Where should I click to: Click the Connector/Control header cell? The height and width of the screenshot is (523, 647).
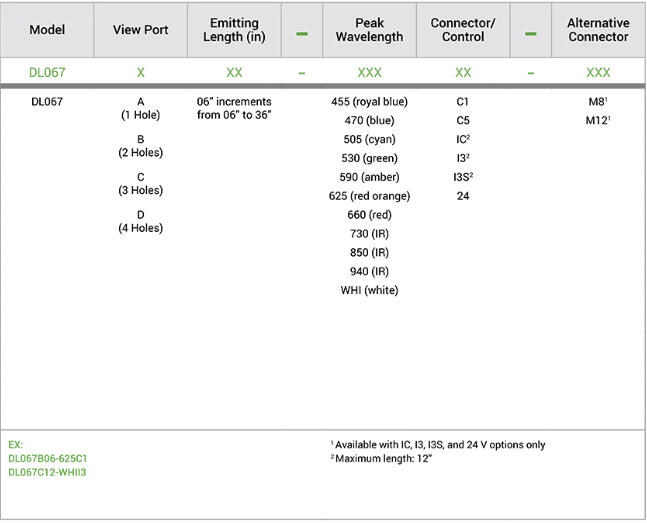tap(463, 30)
